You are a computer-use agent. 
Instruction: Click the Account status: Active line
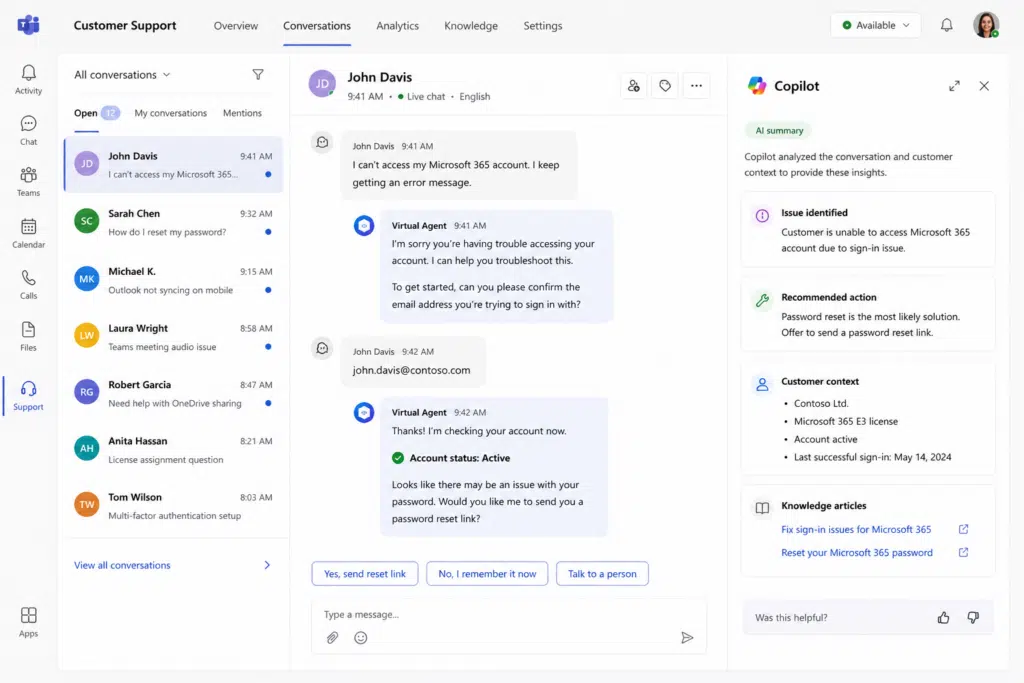coord(451,458)
